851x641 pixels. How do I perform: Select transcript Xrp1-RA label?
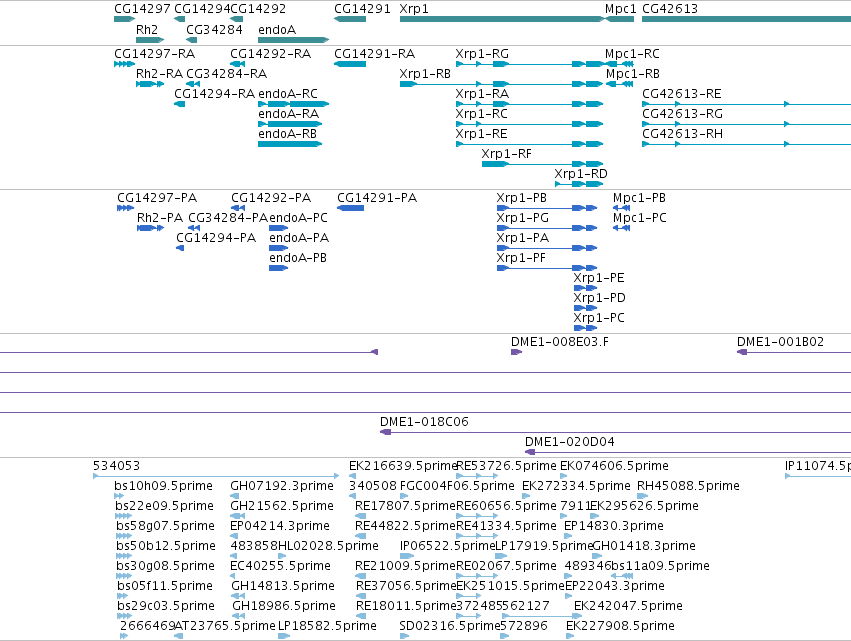click(x=482, y=94)
